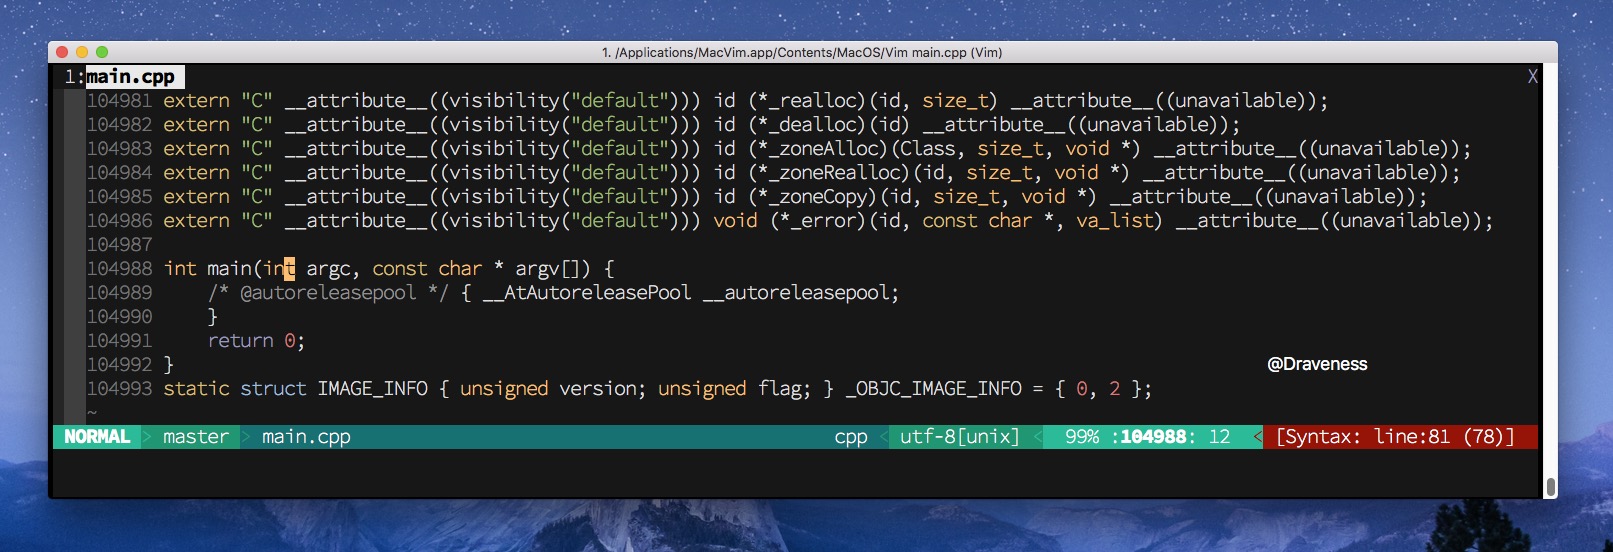The image size is (1613, 552).
Task: Click the __autoreleasepool; variable text
Action: pyautogui.click(x=801, y=293)
